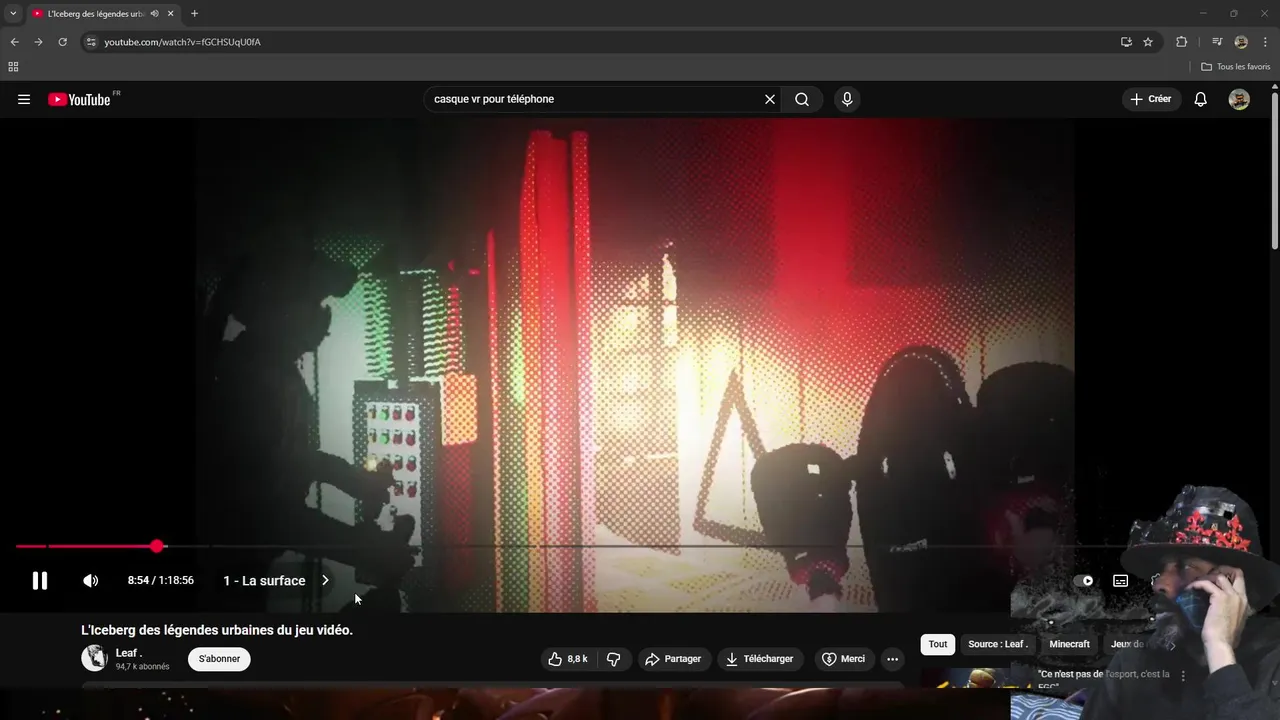Open the tab search dropdown arrow
This screenshot has height=720, width=1280.
(13, 14)
